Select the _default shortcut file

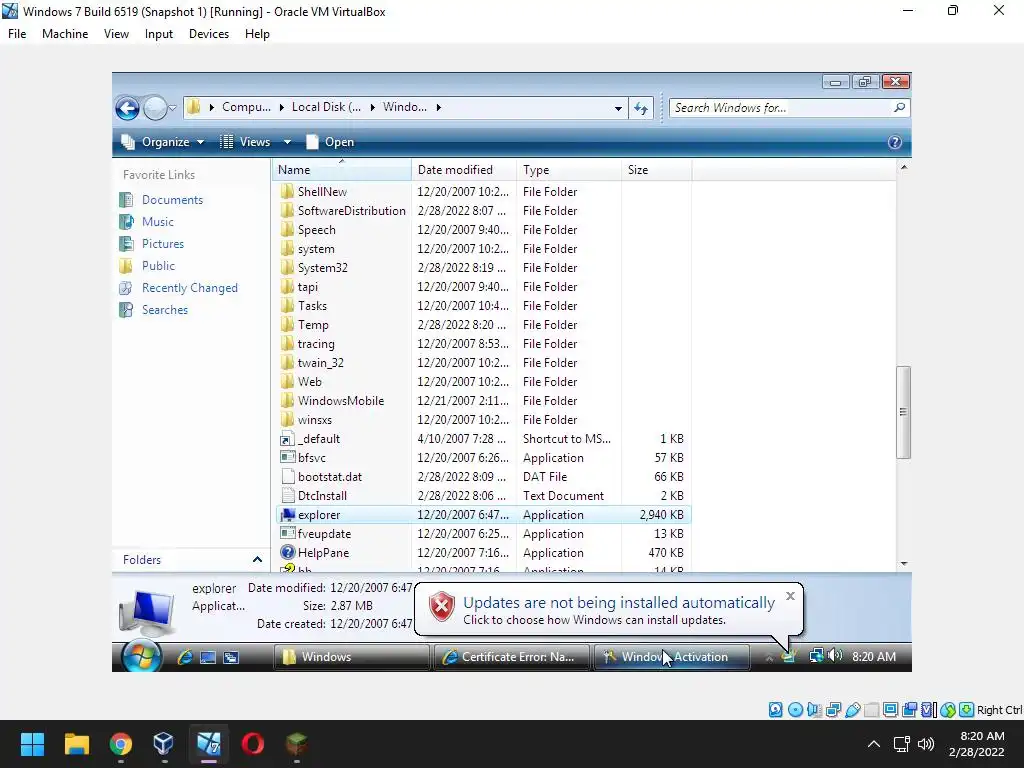click(319, 439)
